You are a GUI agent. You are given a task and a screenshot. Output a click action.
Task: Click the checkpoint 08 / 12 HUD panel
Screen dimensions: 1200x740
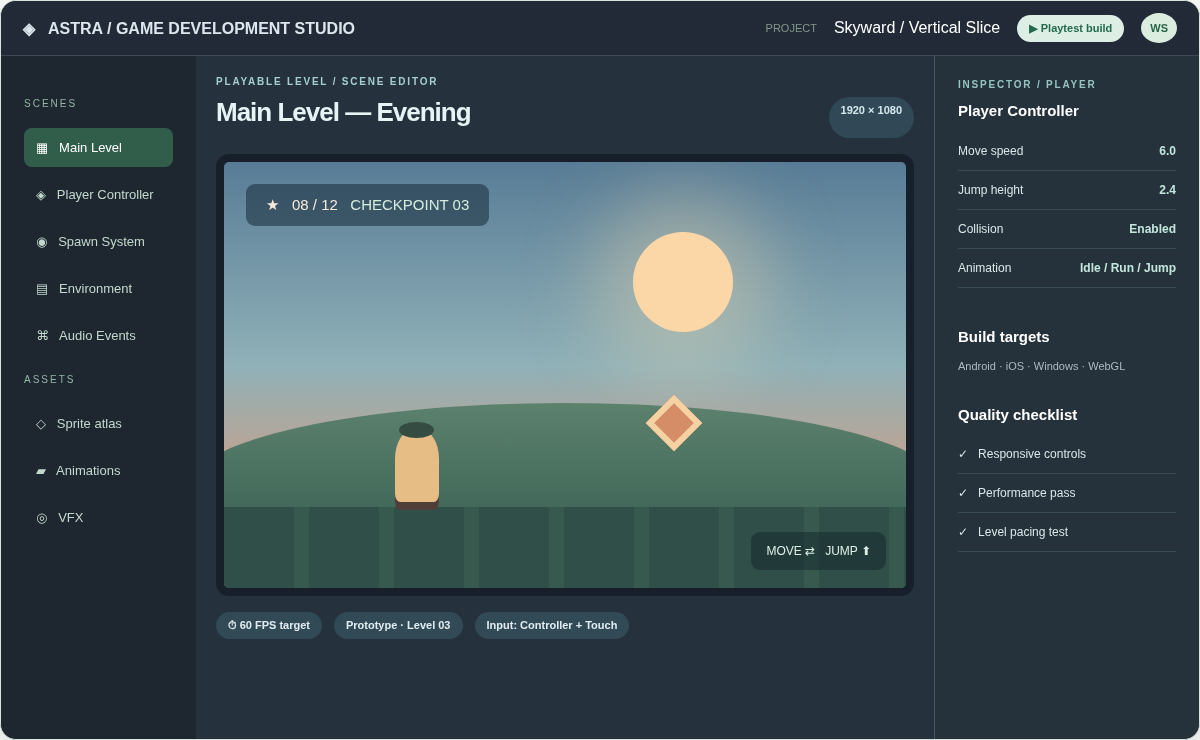(x=367, y=205)
